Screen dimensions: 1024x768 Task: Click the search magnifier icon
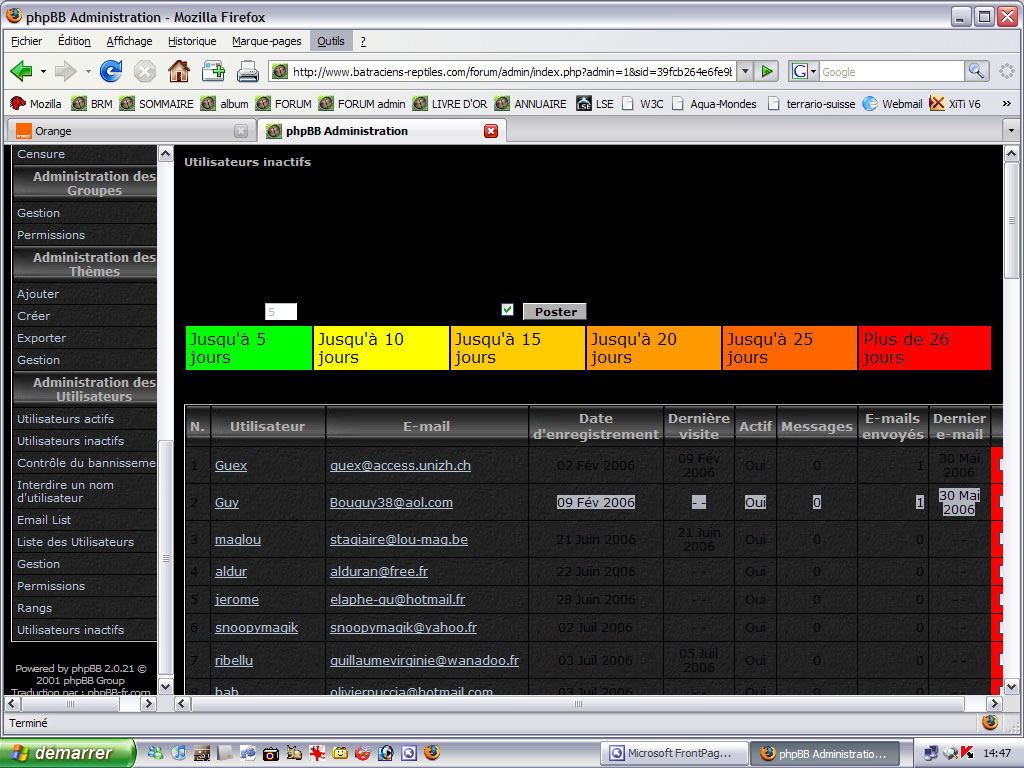coord(976,71)
